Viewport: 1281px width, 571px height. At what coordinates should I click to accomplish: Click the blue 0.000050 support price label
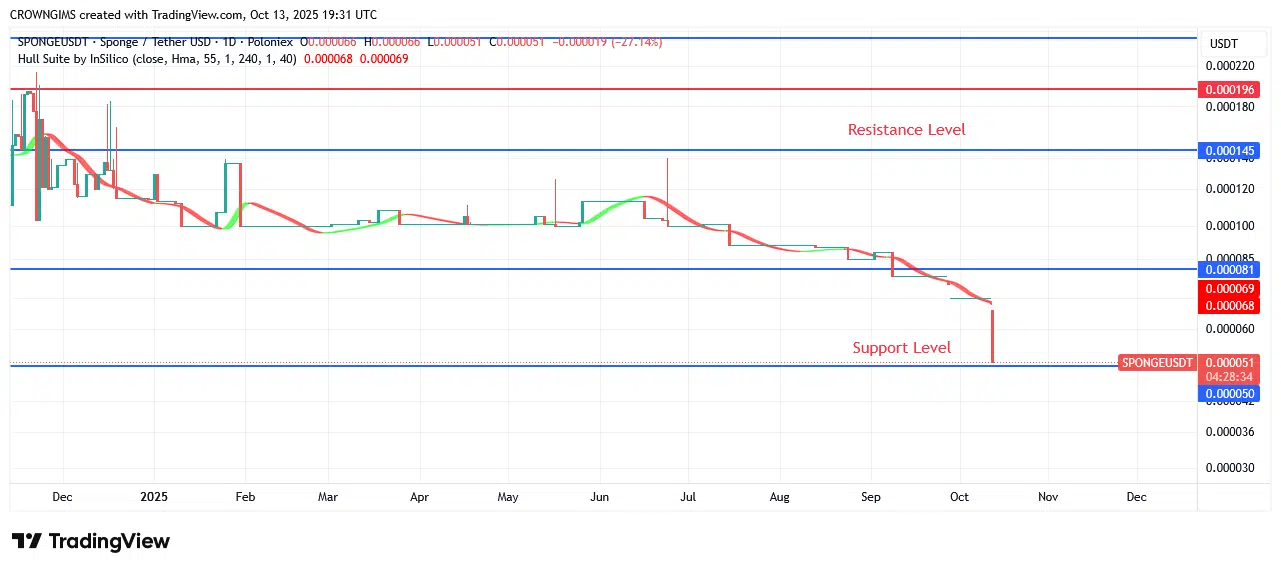(1230, 394)
